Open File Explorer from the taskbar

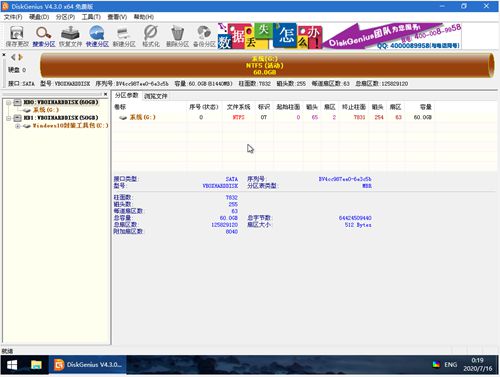(x=36, y=365)
